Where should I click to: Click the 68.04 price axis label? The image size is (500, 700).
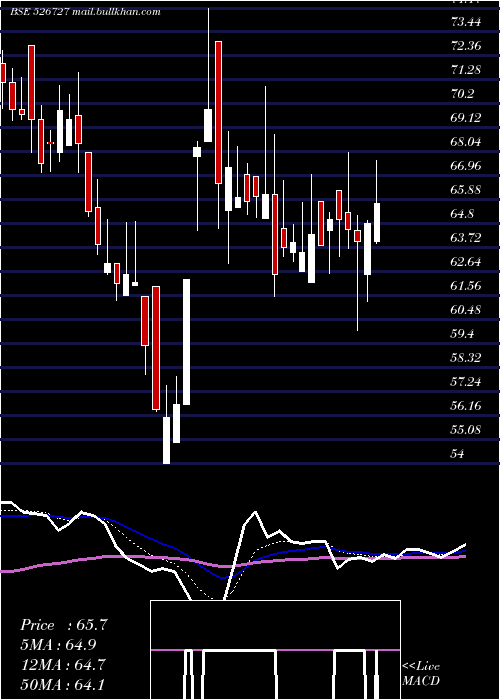point(466,142)
